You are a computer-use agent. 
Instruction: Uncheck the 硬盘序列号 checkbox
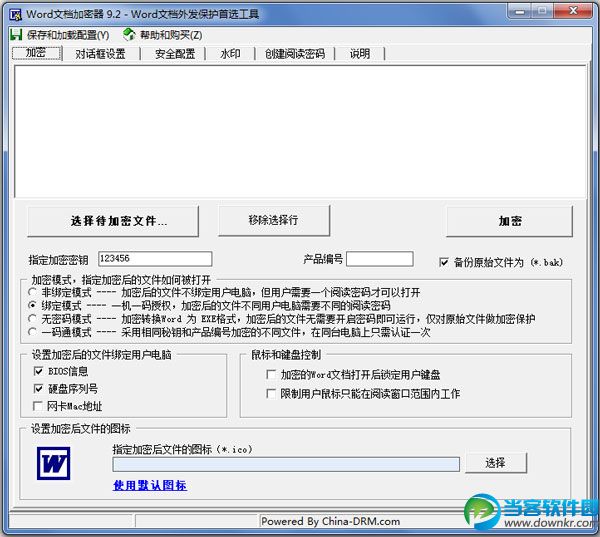pyautogui.click(x=38, y=388)
